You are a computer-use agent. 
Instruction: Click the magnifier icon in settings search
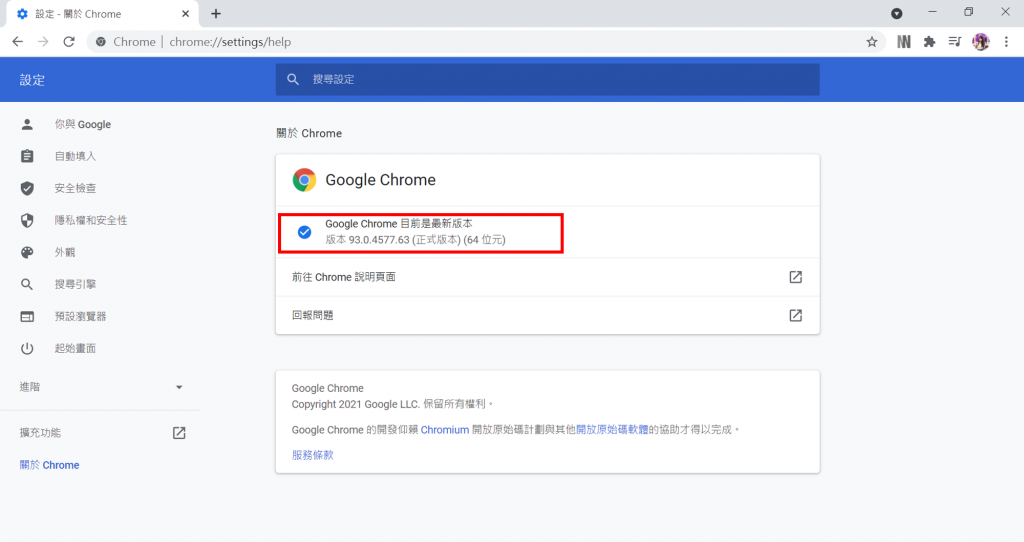click(x=293, y=79)
